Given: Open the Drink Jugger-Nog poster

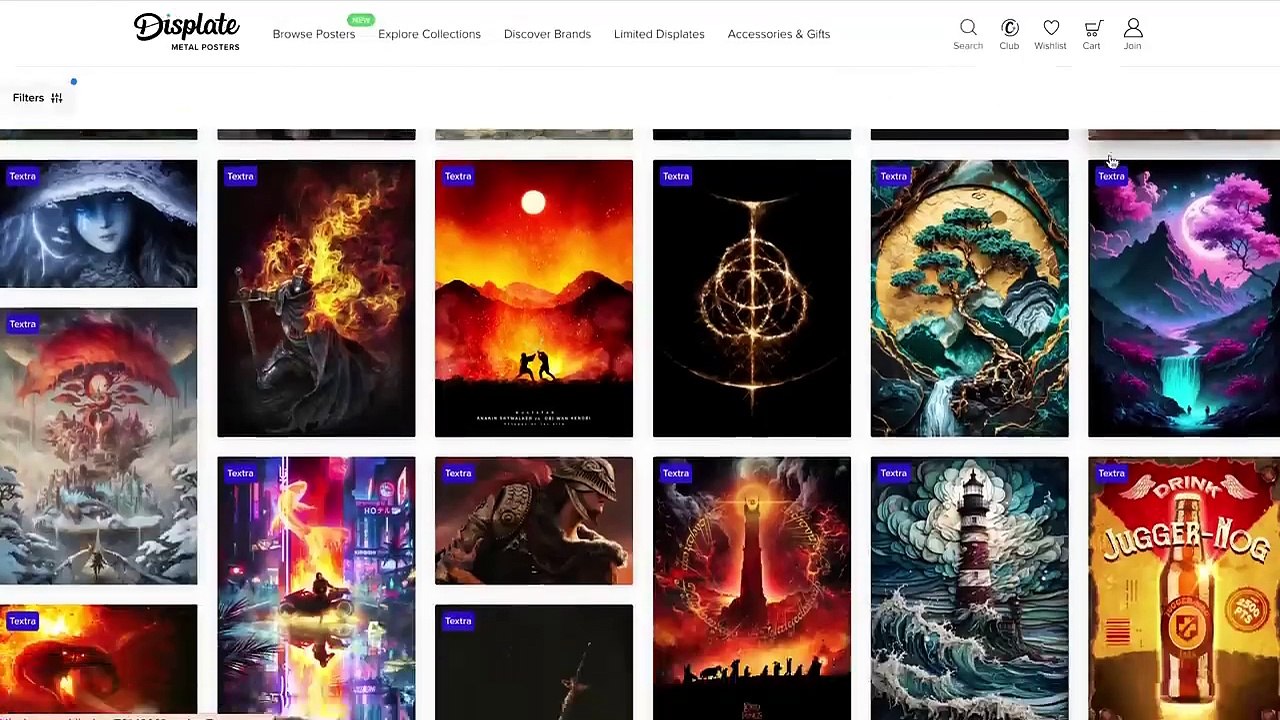Looking at the screenshot, I should point(1184,588).
